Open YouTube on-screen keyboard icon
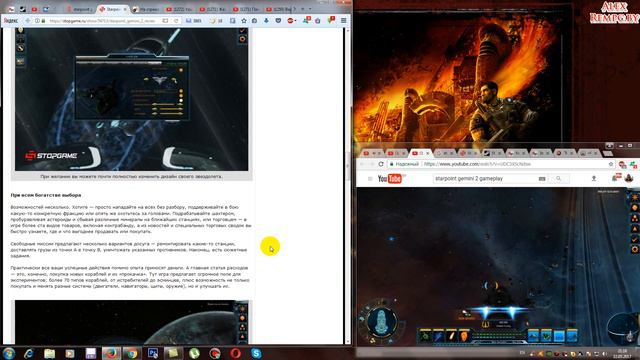640x360 pixels. click(542, 179)
